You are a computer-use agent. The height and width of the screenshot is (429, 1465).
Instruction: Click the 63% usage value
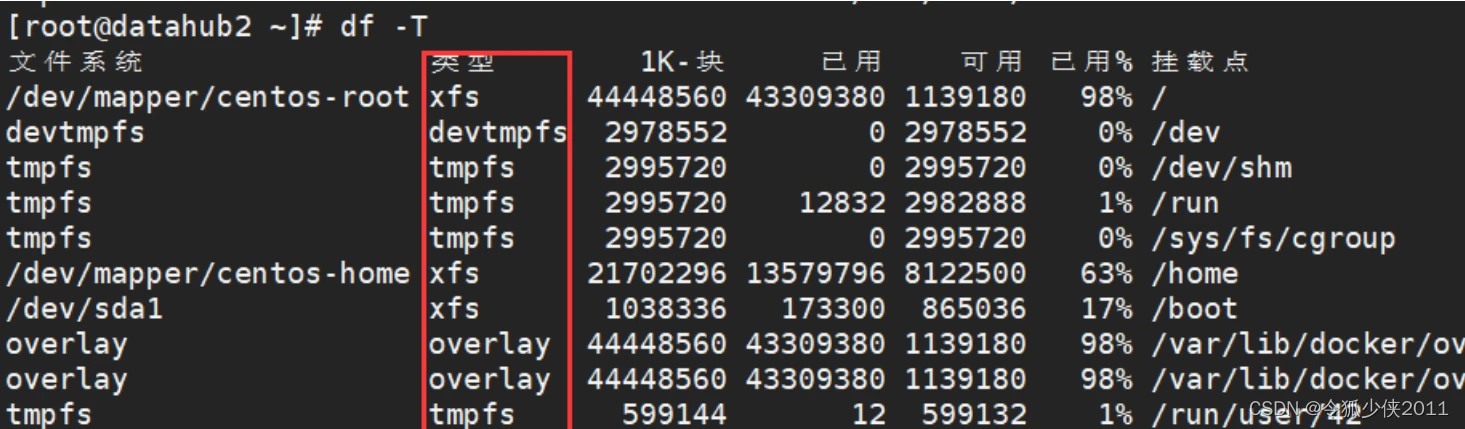1106,273
